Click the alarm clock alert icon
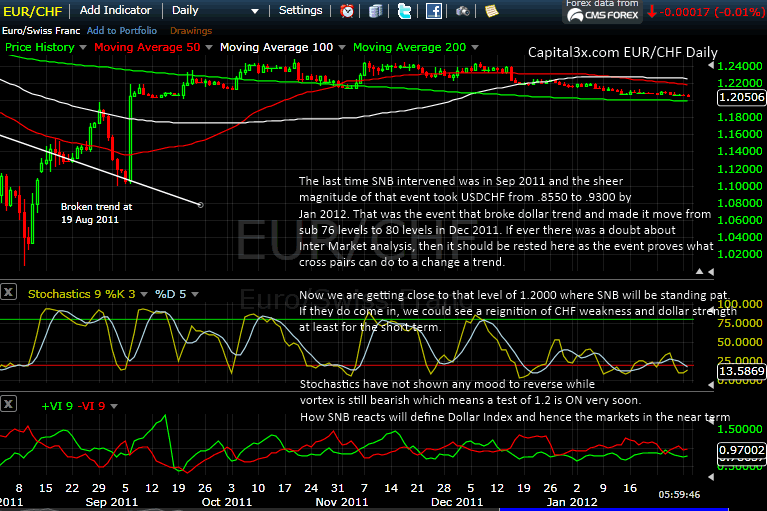 (x=347, y=11)
